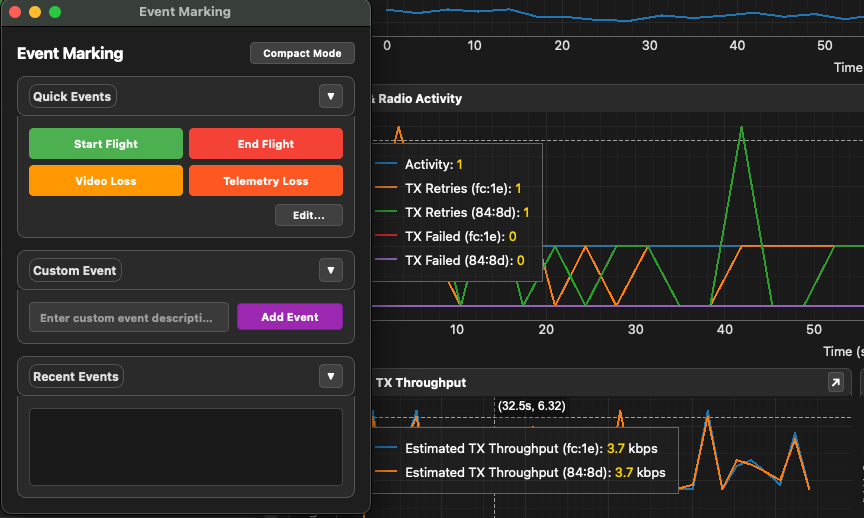Collapse the Custom Event section arrow
Image resolution: width=864 pixels, height=518 pixels.
click(x=330, y=270)
